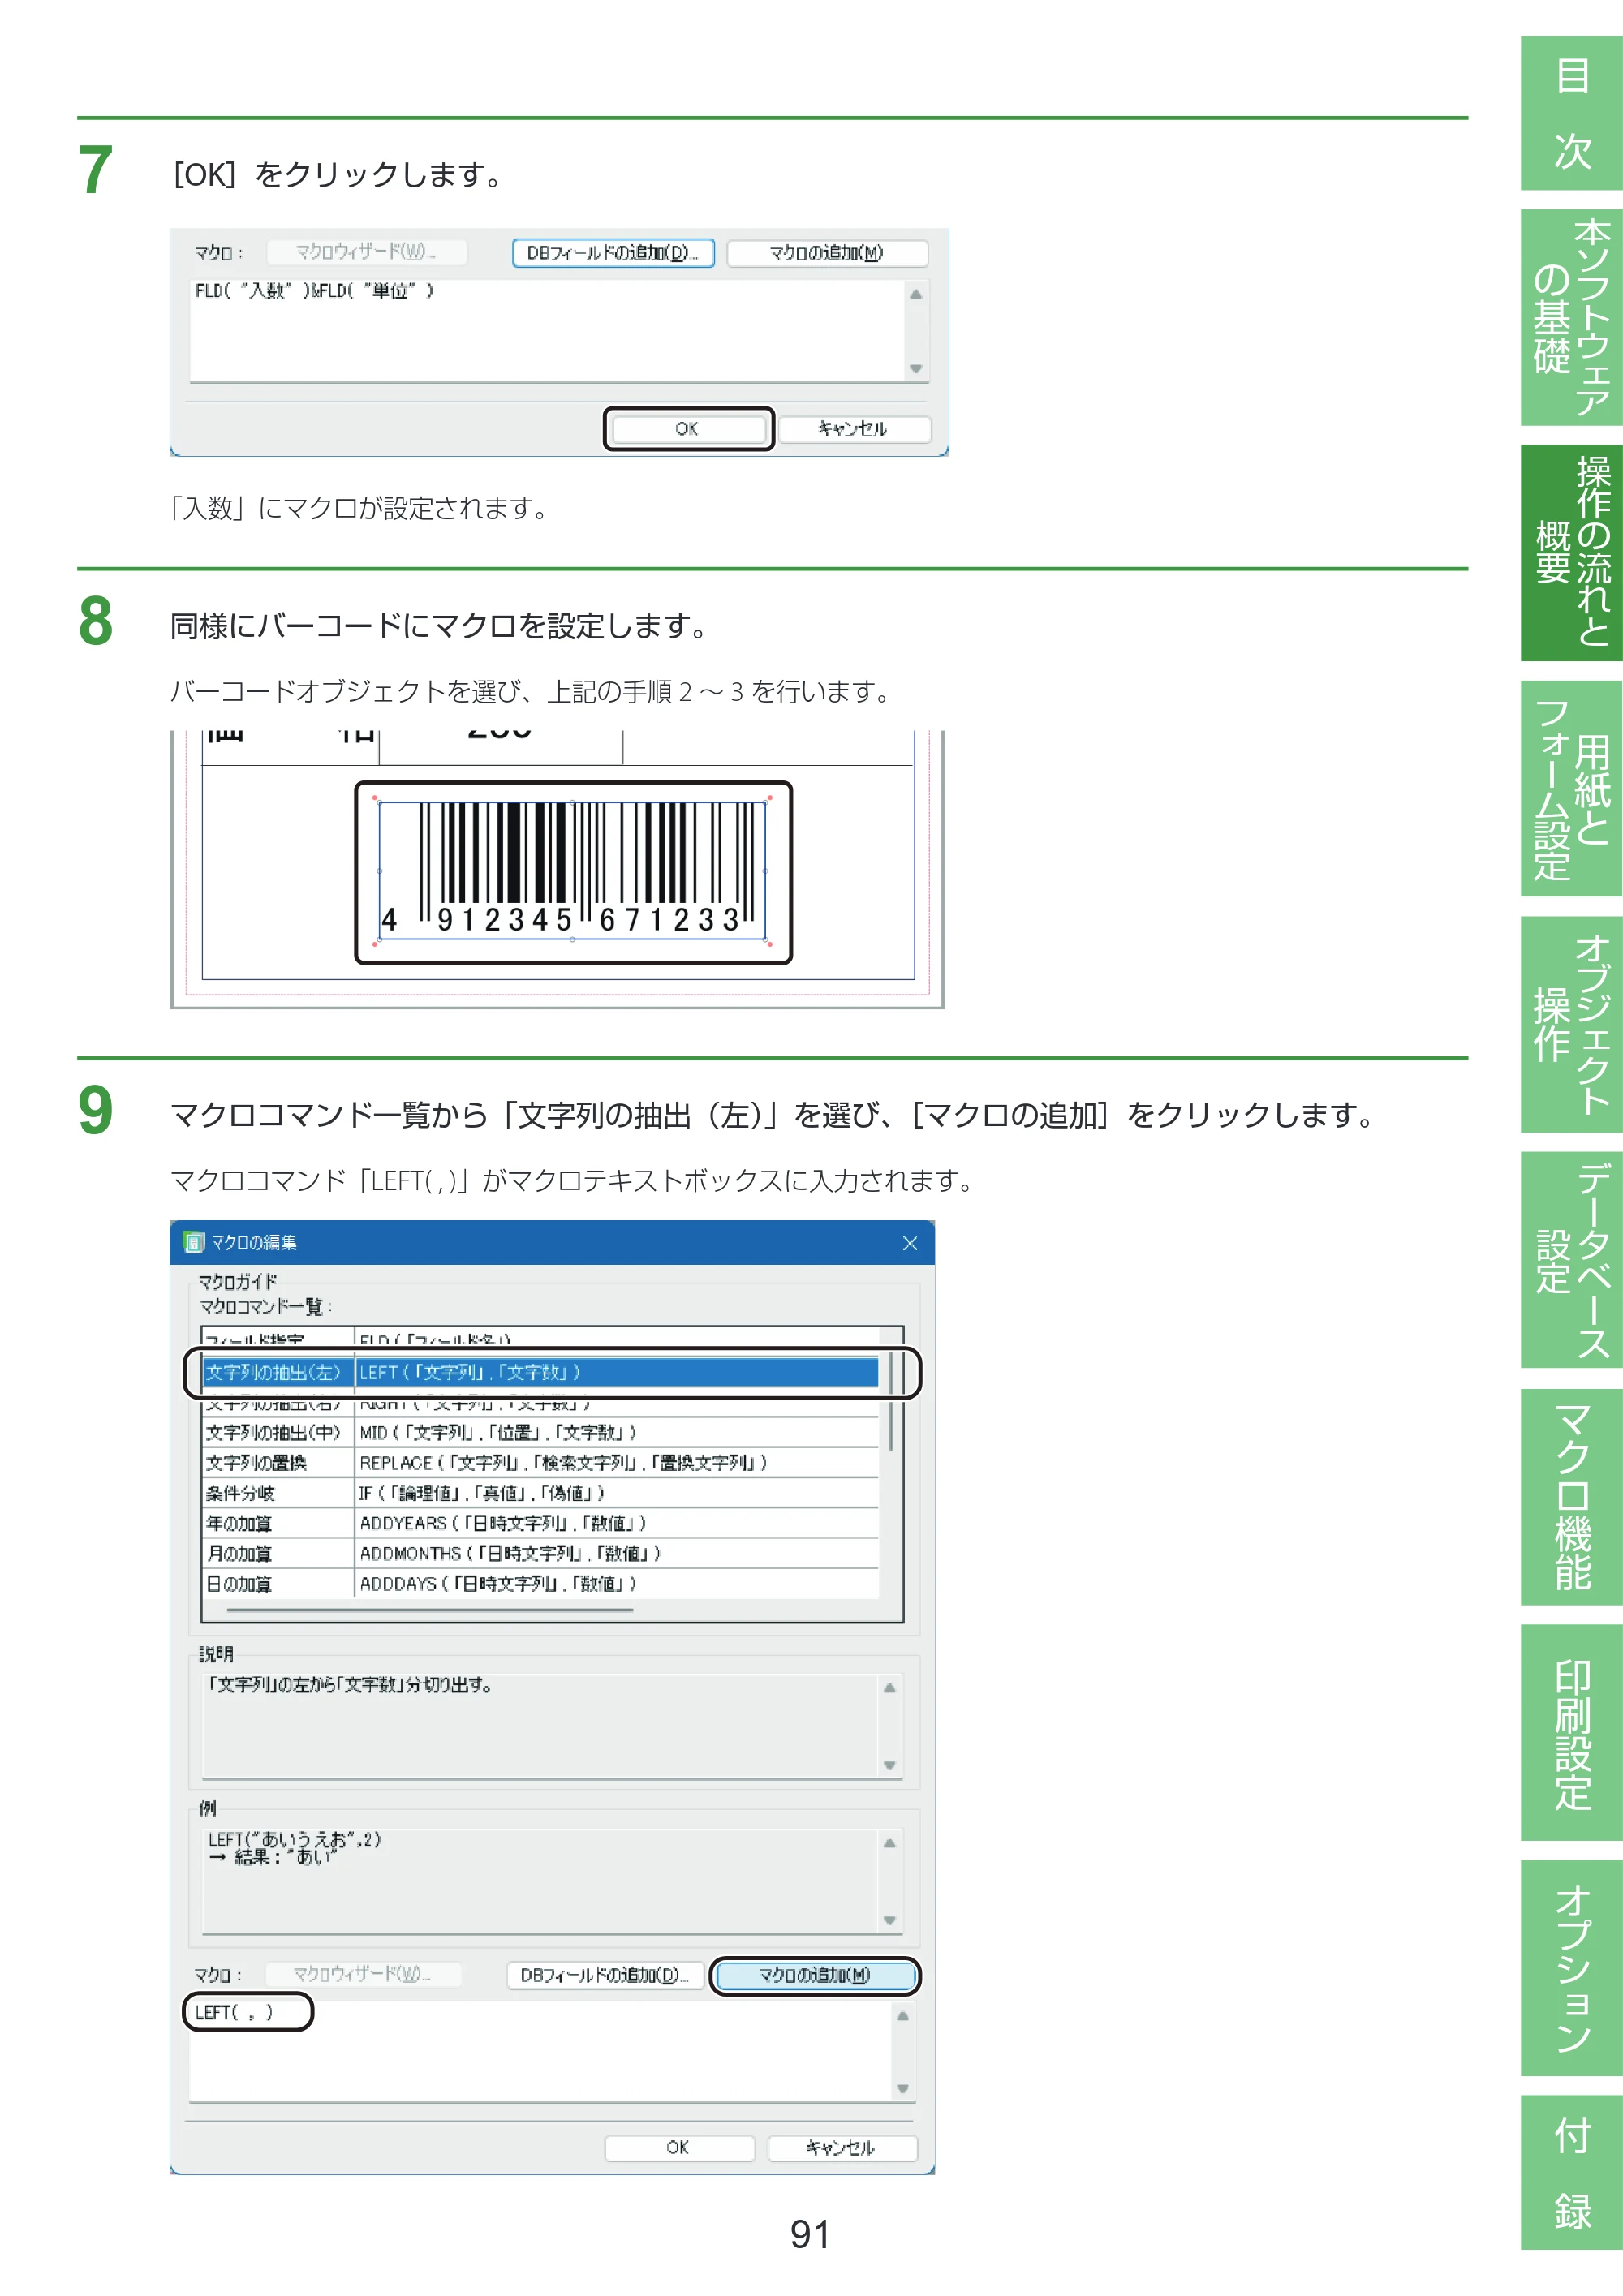Open the 付録 side tab
This screenshot has width=1623, height=2296.
(1571, 2173)
